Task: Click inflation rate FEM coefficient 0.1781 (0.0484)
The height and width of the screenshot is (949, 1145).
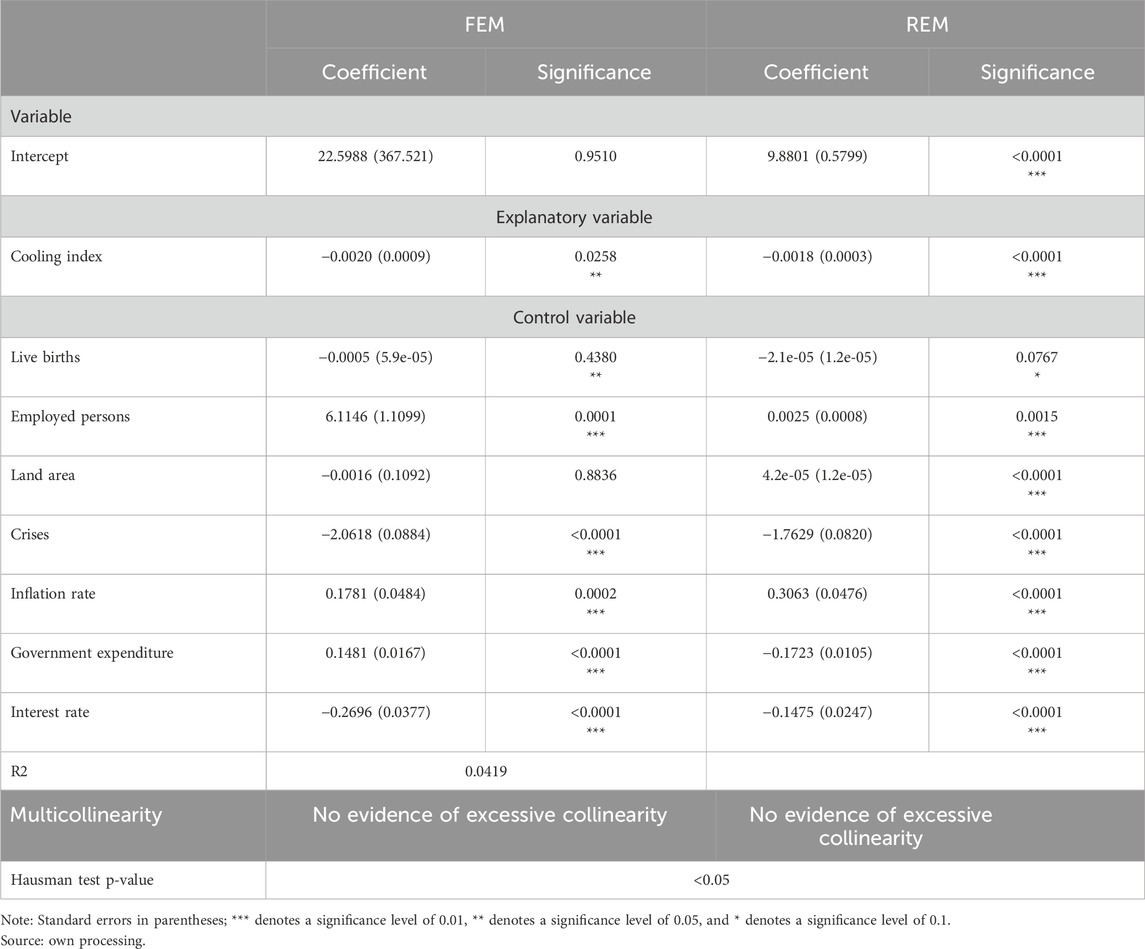Action: pyautogui.click(x=375, y=593)
